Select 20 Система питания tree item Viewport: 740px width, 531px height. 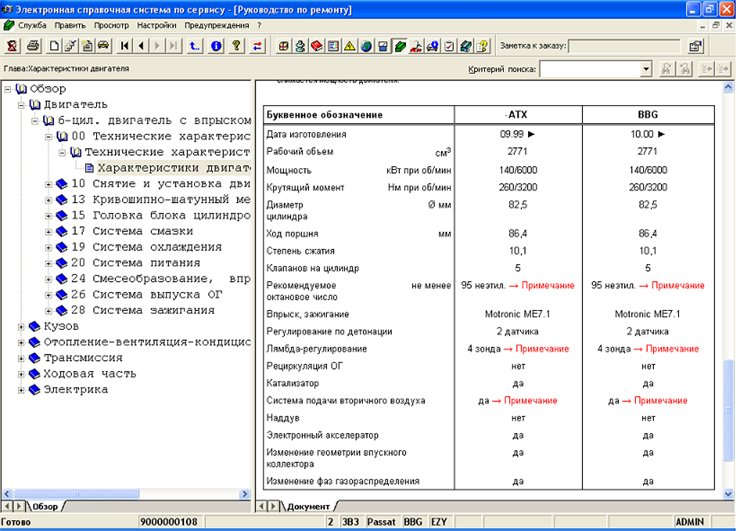click(135, 263)
